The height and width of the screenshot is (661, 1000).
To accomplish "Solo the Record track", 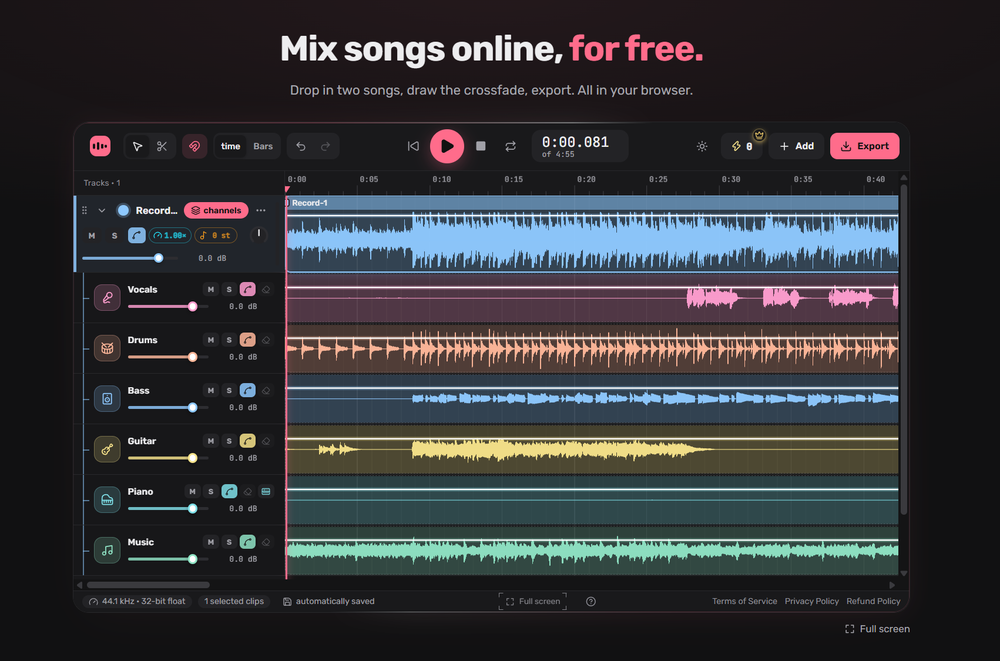I will pos(114,235).
